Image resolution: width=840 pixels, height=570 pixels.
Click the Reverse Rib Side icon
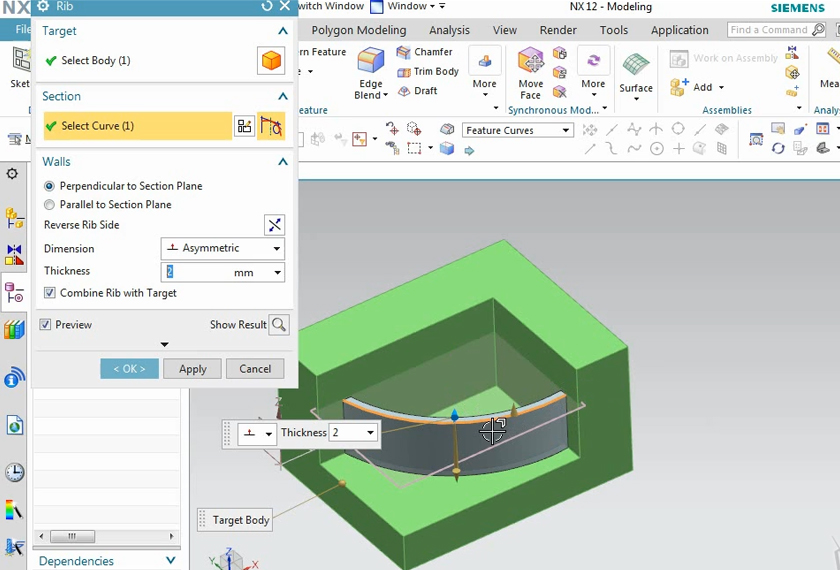coord(274,225)
